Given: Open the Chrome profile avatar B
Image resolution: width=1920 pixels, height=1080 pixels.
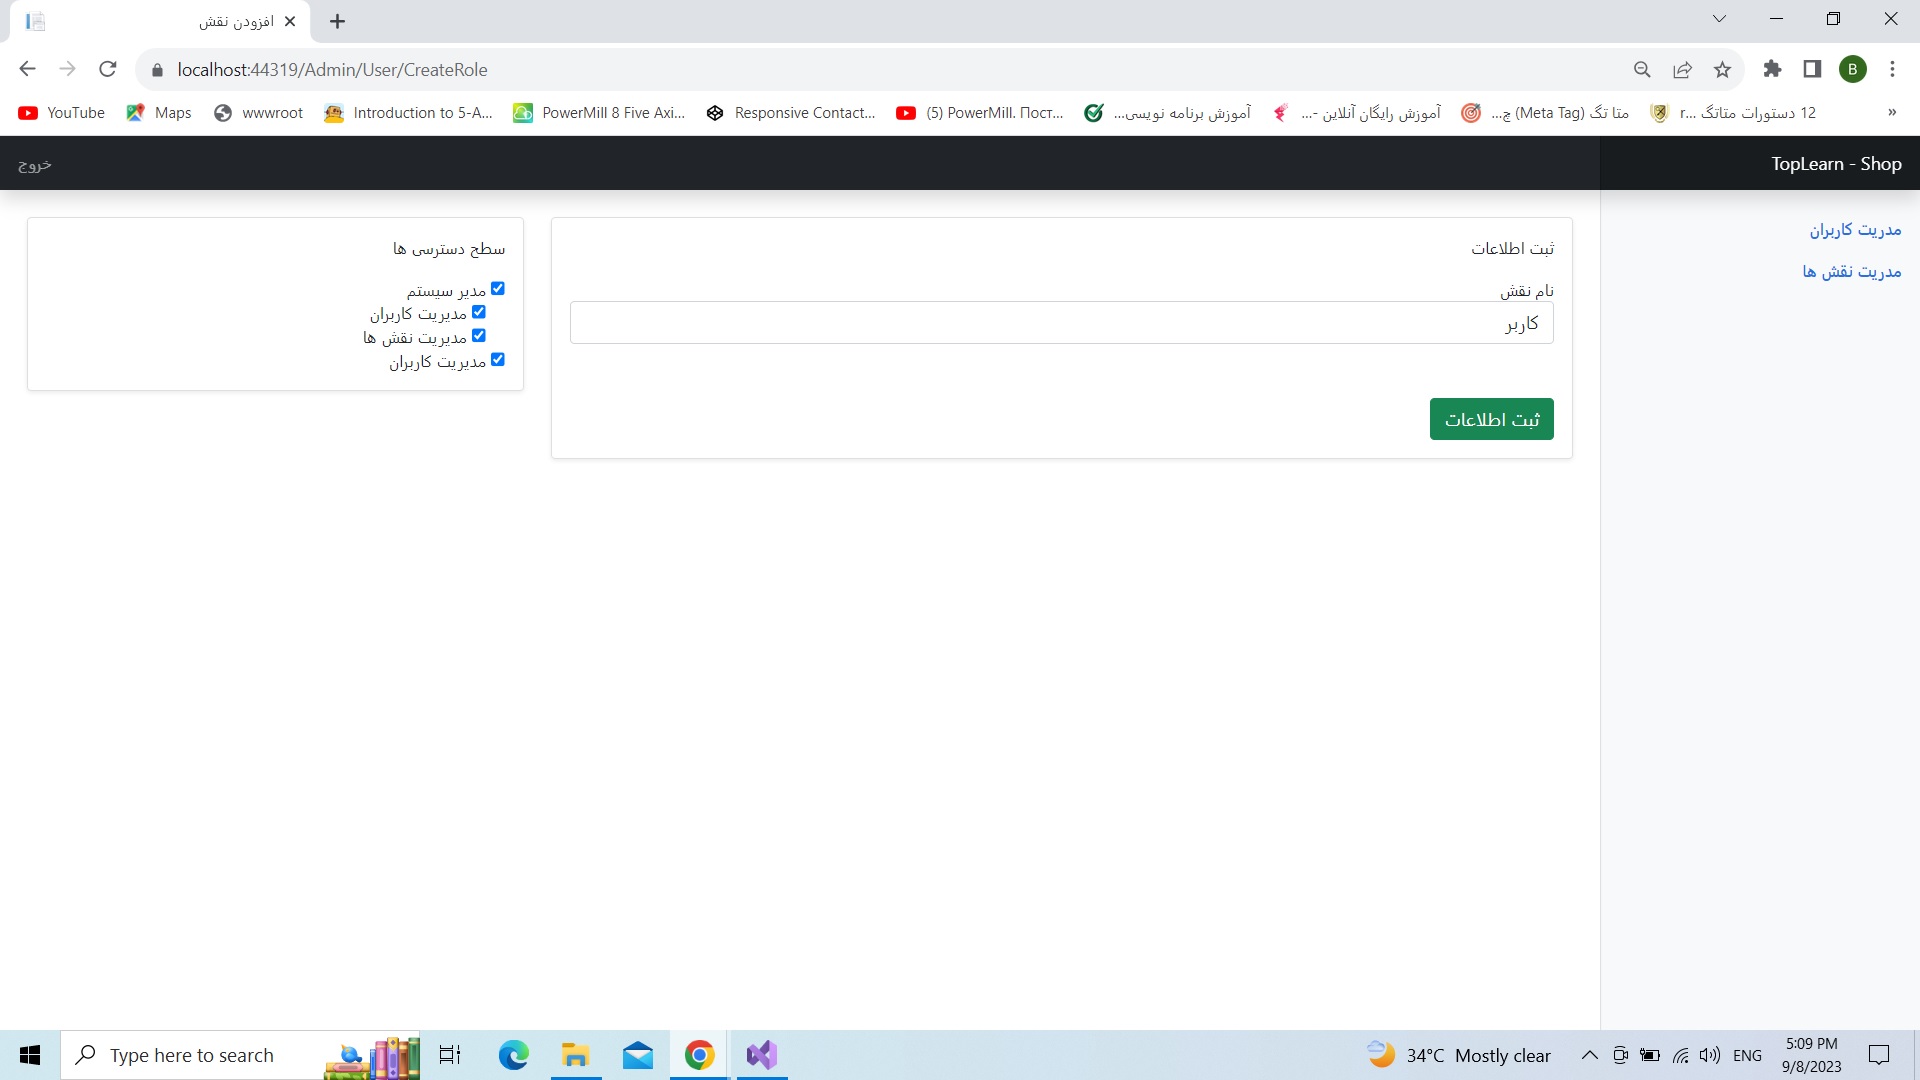Looking at the screenshot, I should coord(1852,69).
